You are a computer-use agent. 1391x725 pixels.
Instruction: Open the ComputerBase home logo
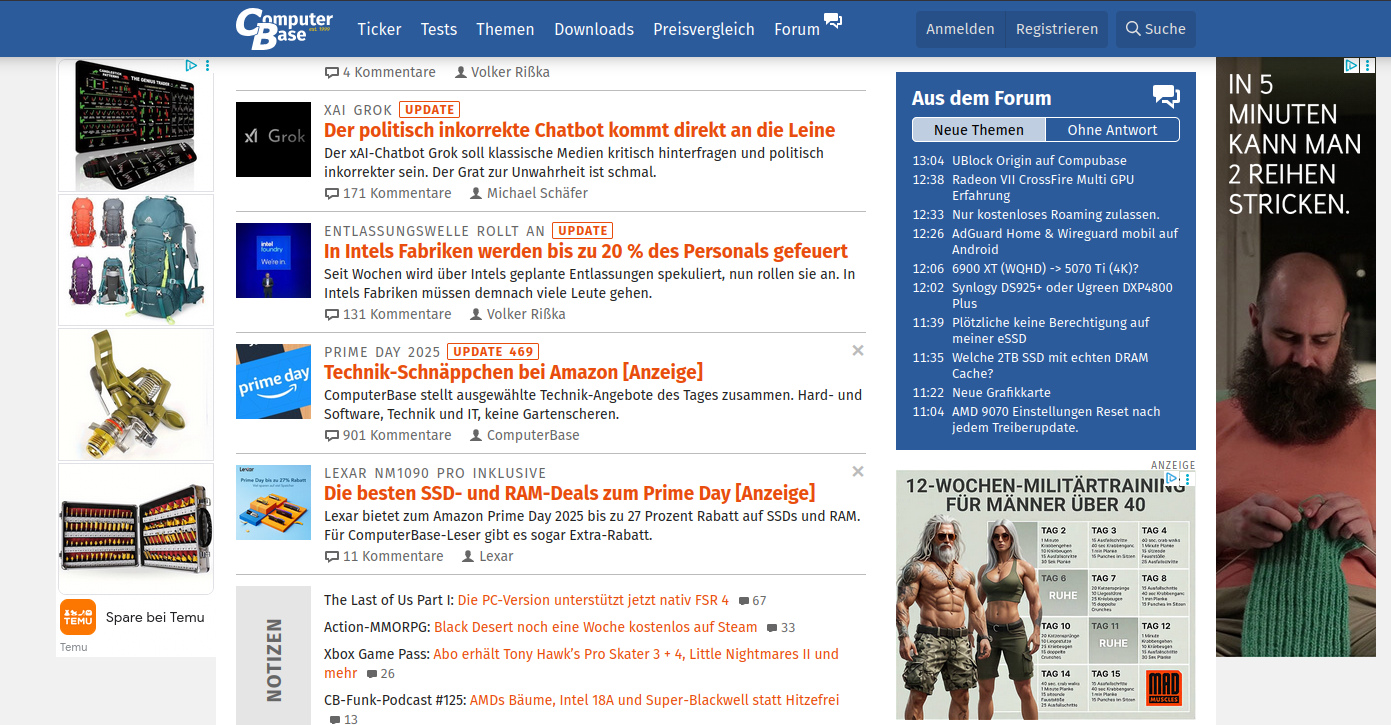coord(284,28)
